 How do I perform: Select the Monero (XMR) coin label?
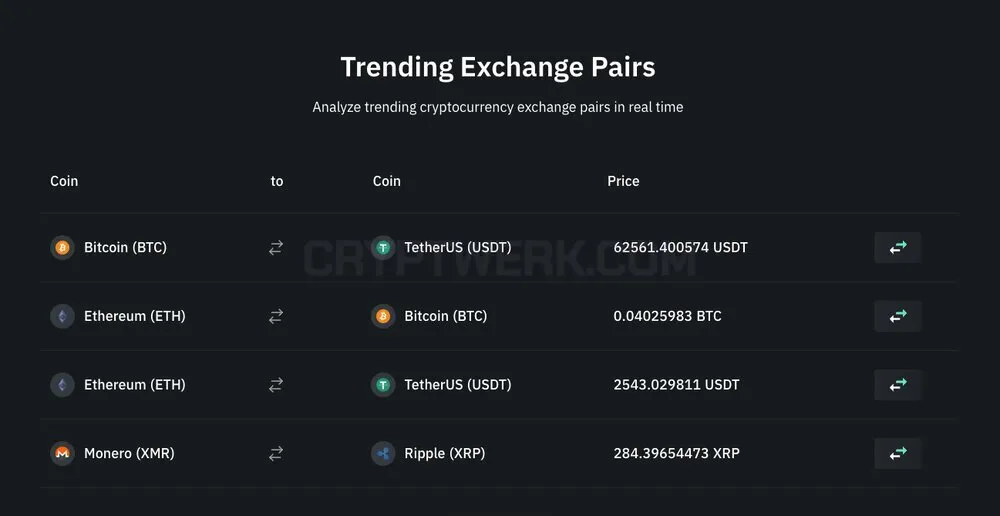pos(129,453)
